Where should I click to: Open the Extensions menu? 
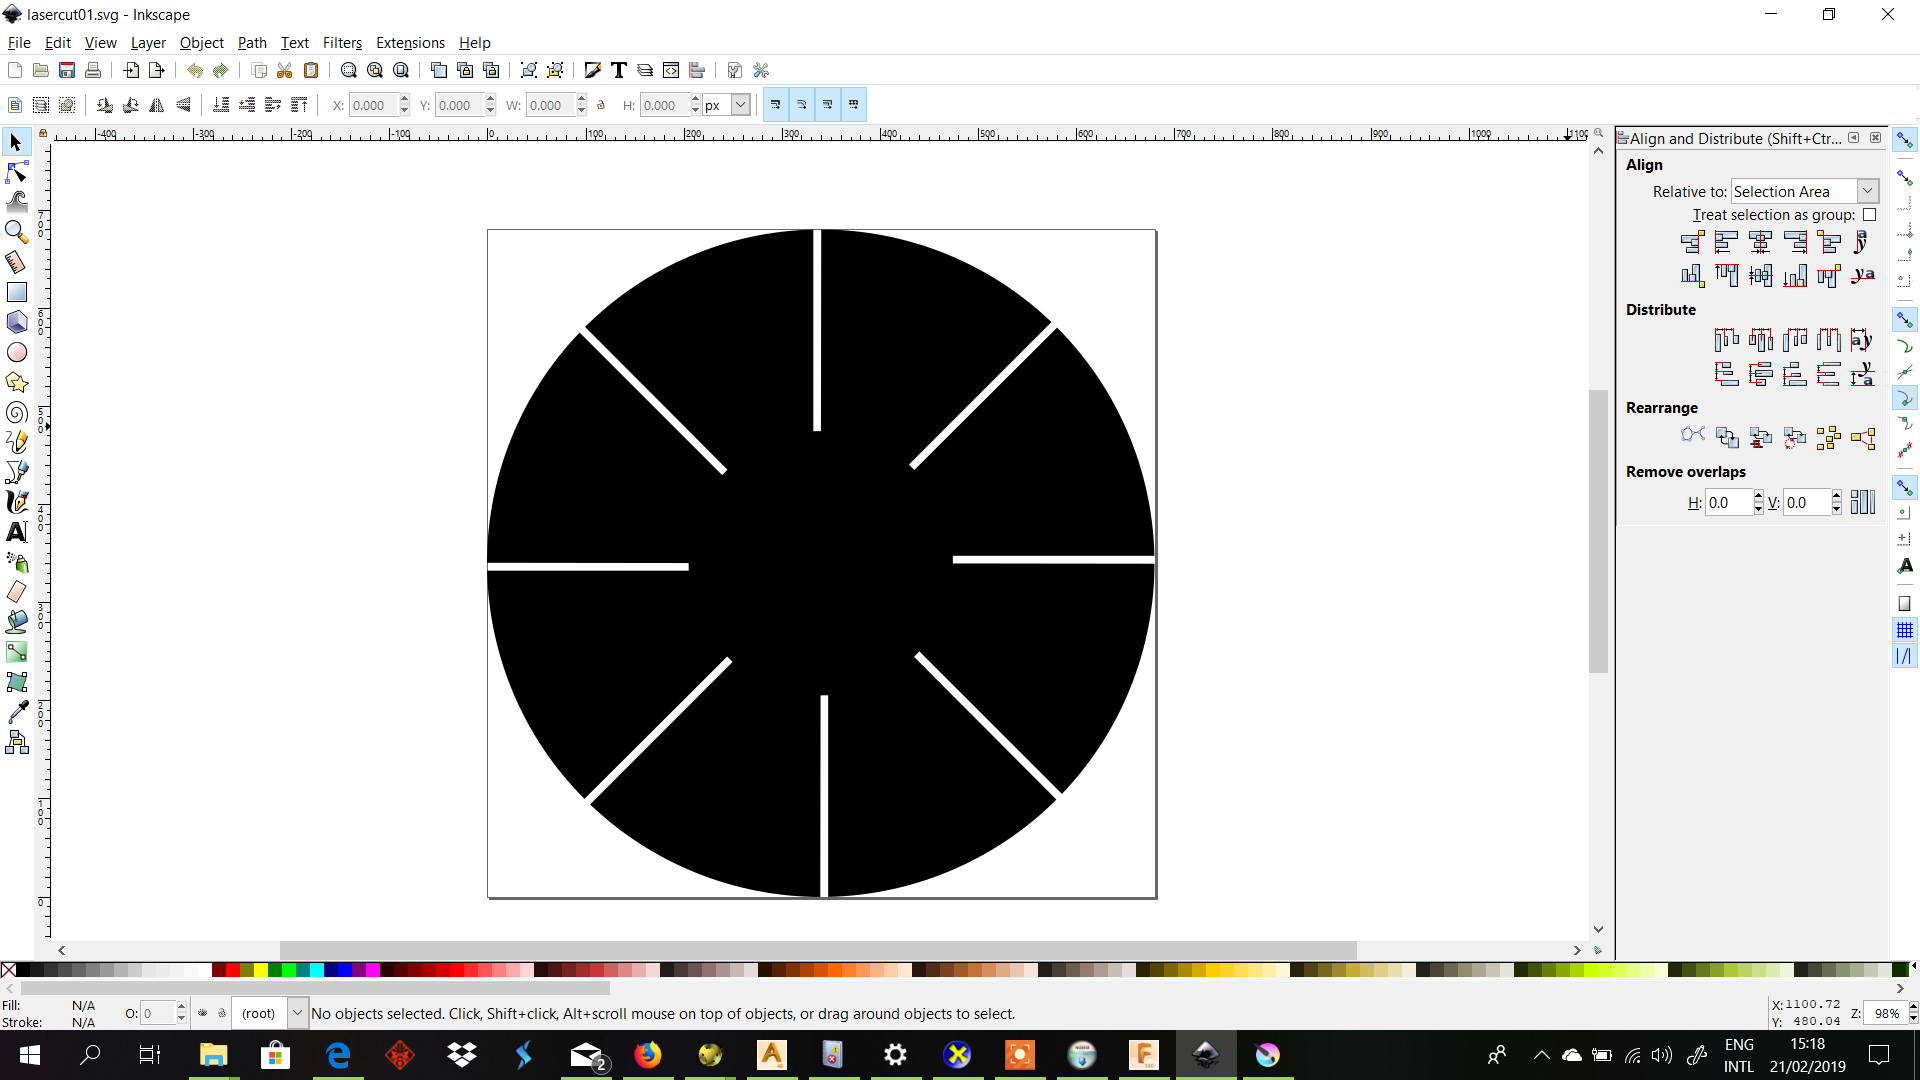pyautogui.click(x=410, y=43)
